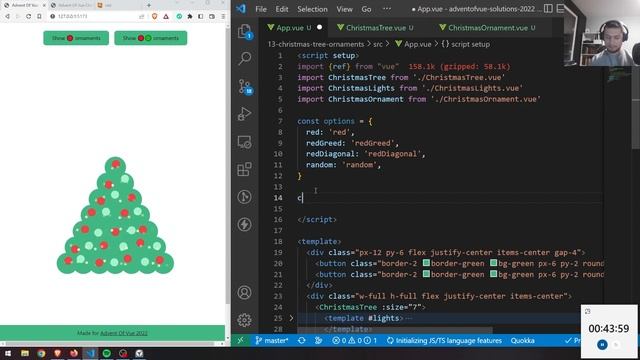
Task: Toggle the editor layout icon in title bar
Action: coord(548,9)
